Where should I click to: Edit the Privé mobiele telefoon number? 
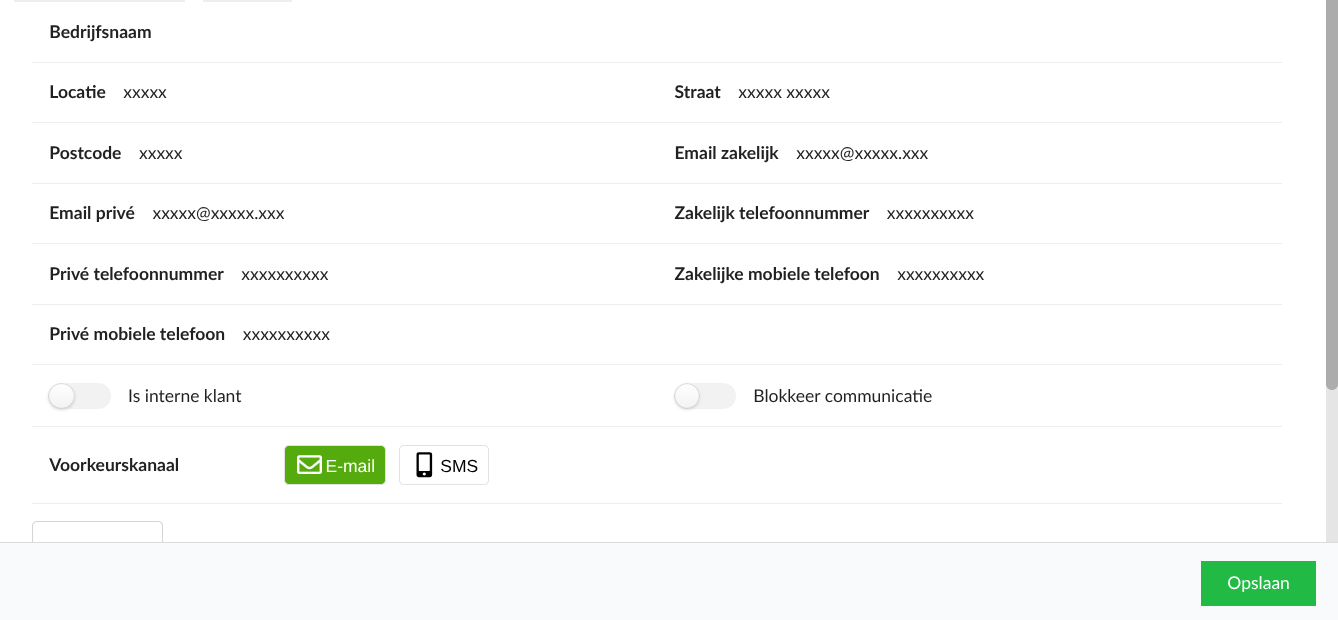click(x=286, y=335)
